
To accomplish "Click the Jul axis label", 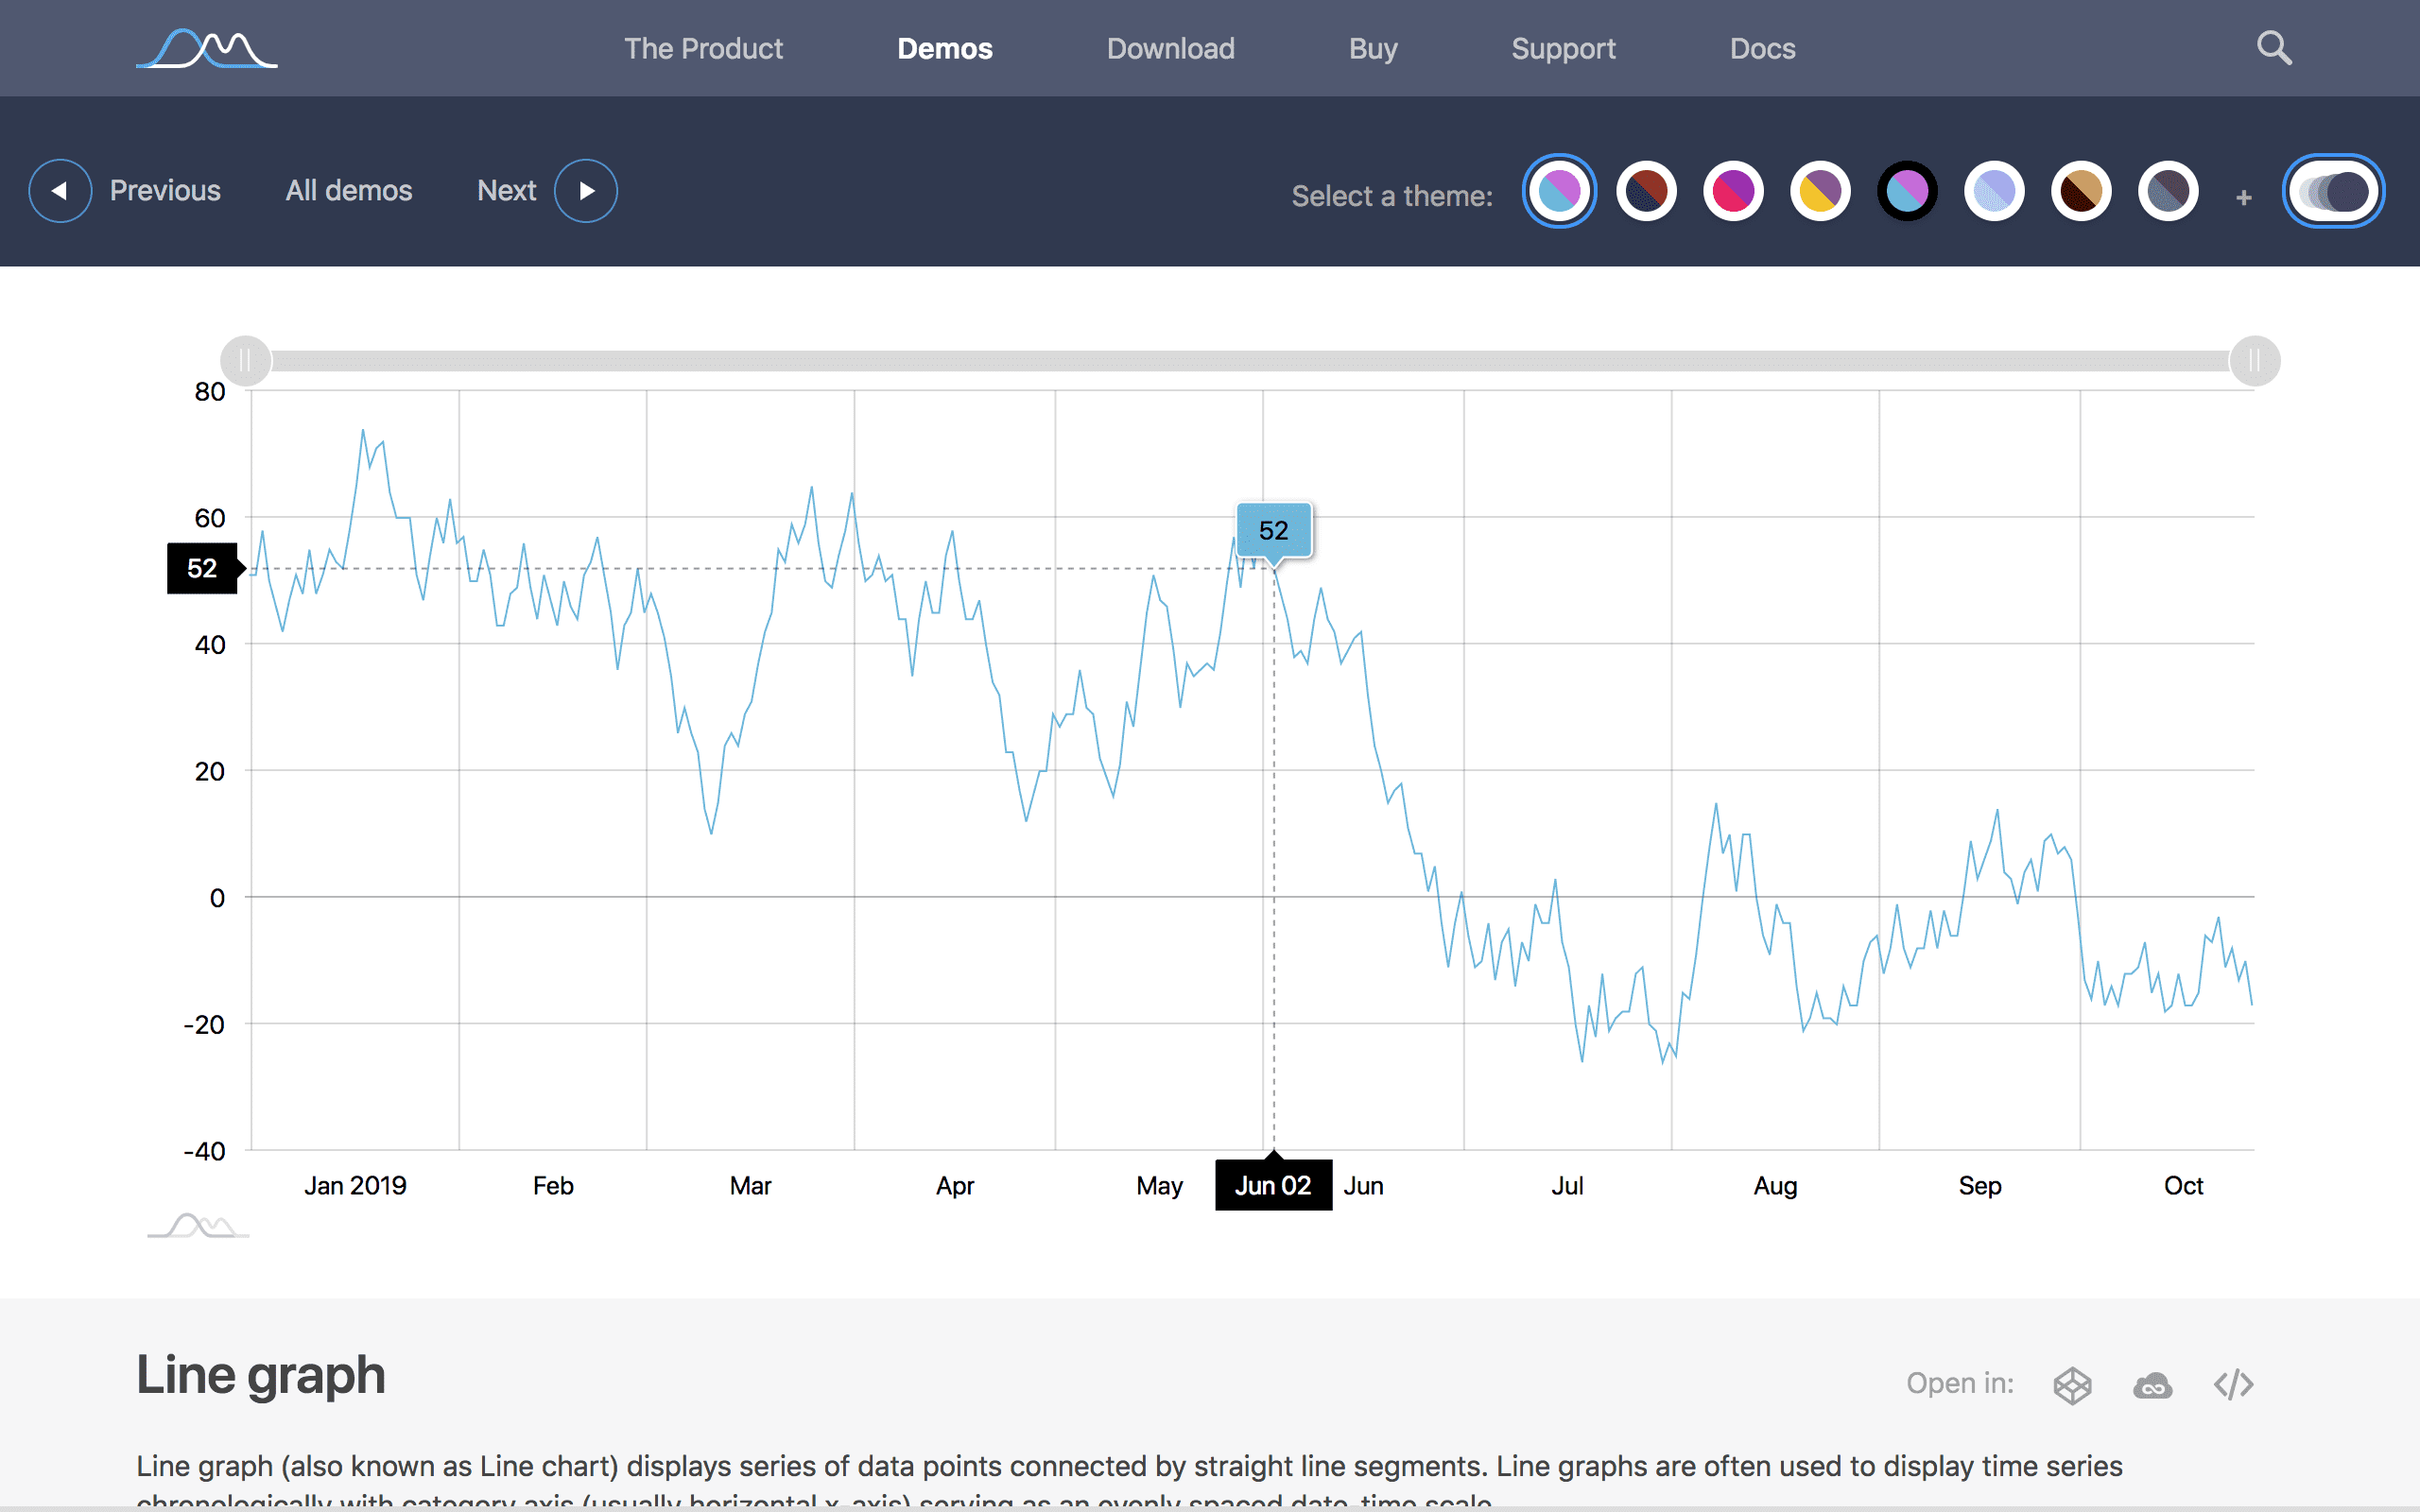I will [1567, 1186].
